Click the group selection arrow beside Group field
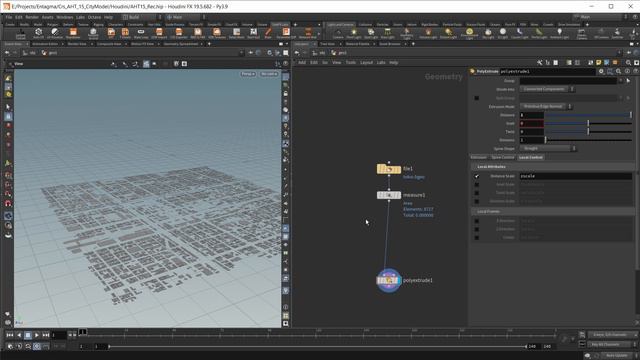The width and height of the screenshot is (640, 360). (x=629, y=80)
